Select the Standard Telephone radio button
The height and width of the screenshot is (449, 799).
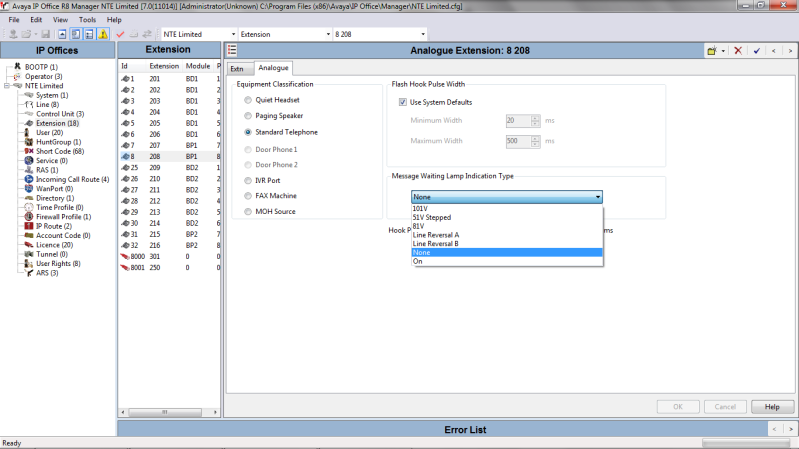click(248, 132)
